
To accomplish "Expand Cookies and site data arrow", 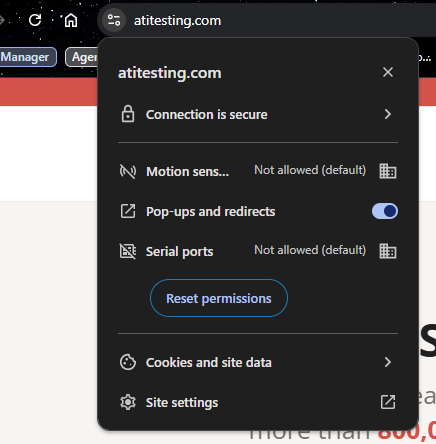I will (x=388, y=362).
